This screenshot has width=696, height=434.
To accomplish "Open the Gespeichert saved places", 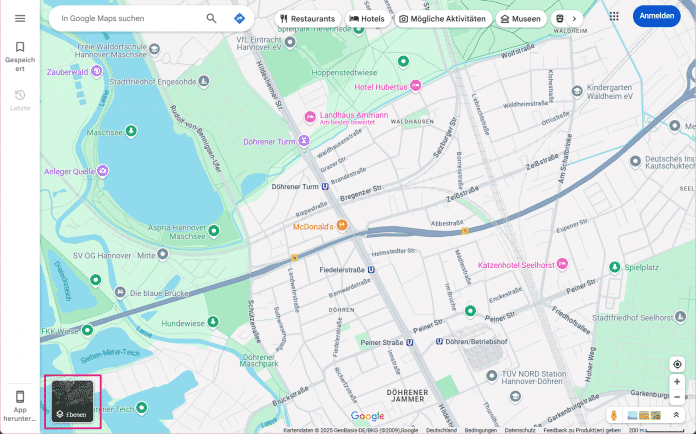I will click(19, 54).
